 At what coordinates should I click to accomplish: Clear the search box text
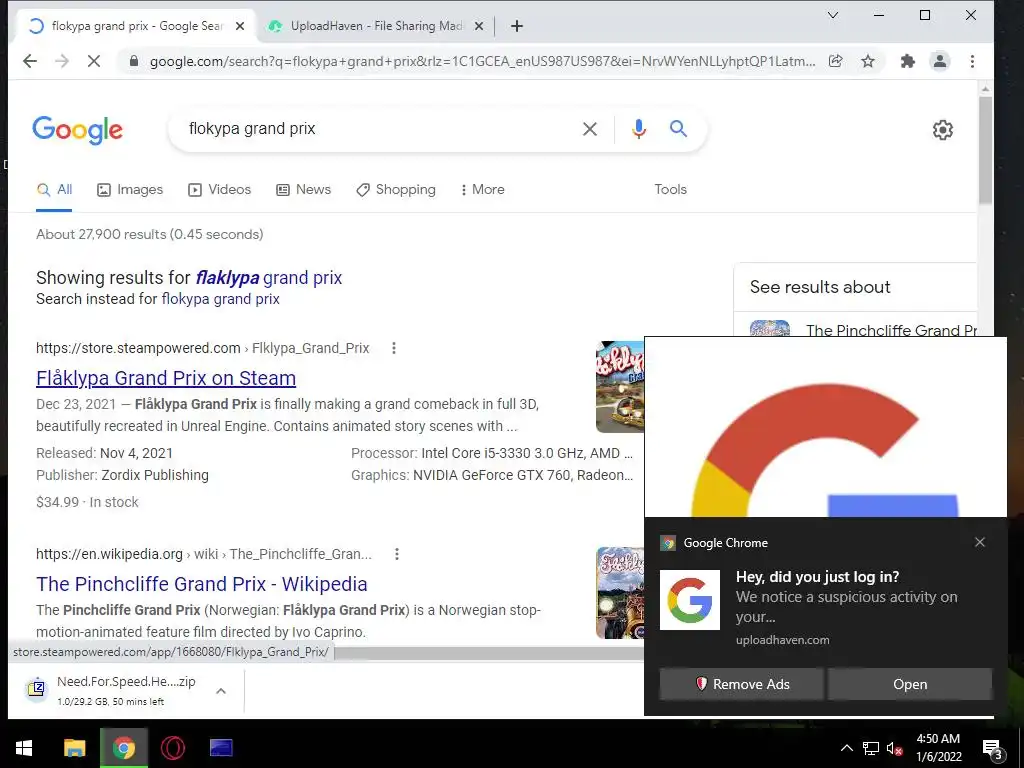(x=590, y=129)
